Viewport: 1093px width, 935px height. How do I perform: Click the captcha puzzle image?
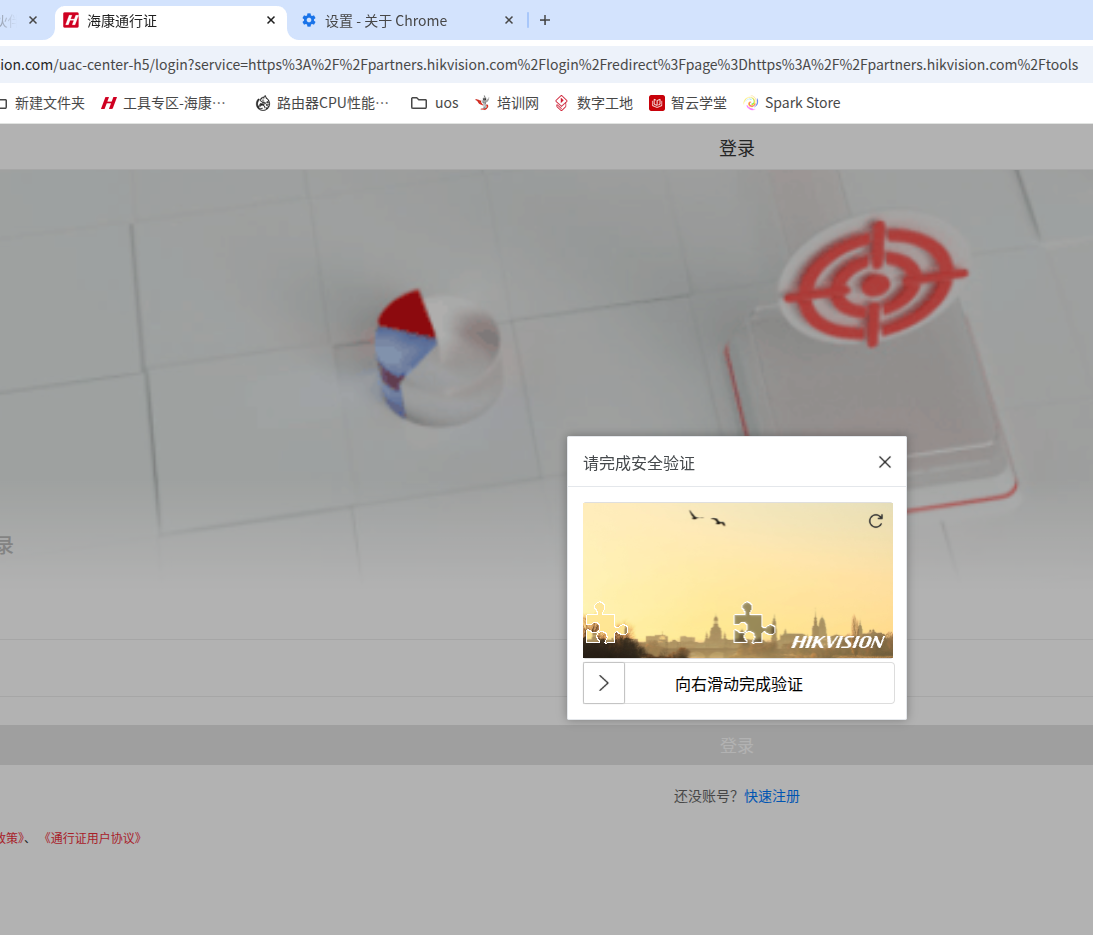[x=737, y=580]
